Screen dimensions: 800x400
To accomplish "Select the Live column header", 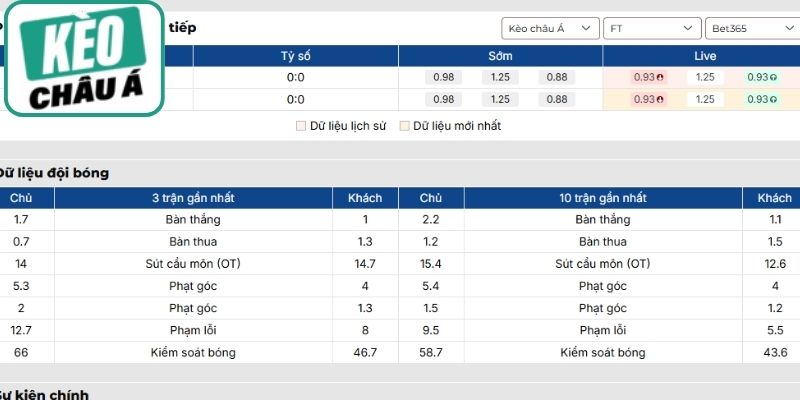I will [705, 56].
